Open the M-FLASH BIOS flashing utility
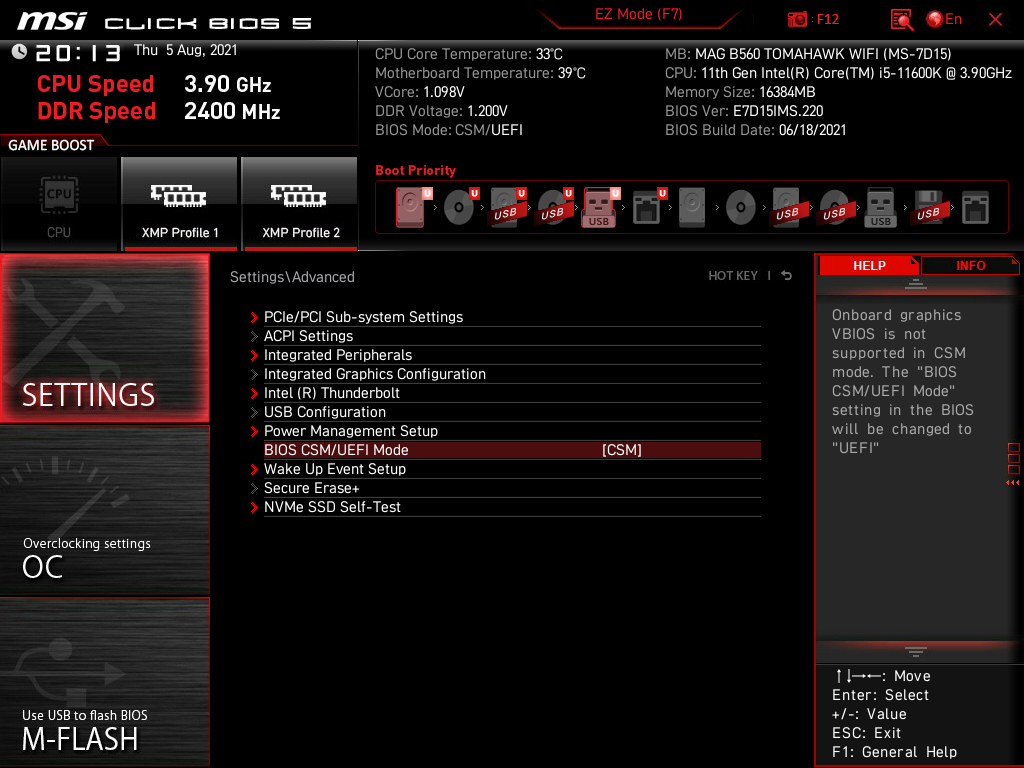 point(105,682)
